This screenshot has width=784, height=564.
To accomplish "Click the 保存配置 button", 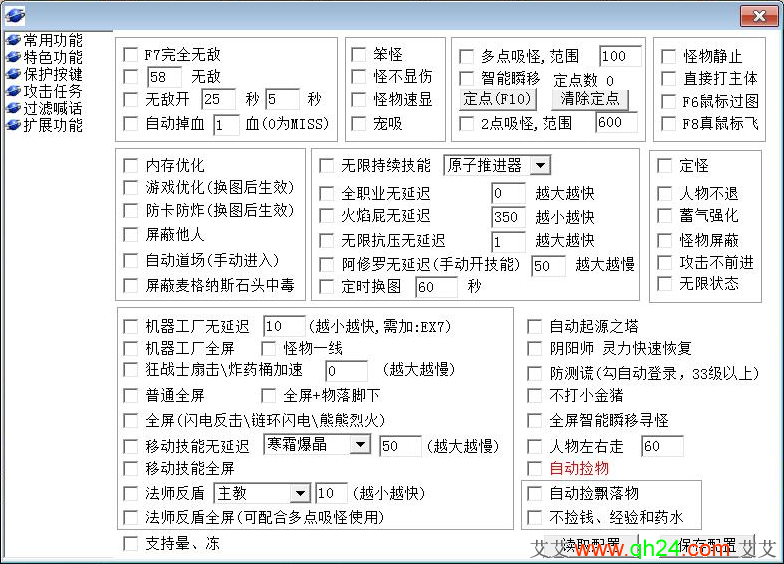I will click(x=708, y=547).
